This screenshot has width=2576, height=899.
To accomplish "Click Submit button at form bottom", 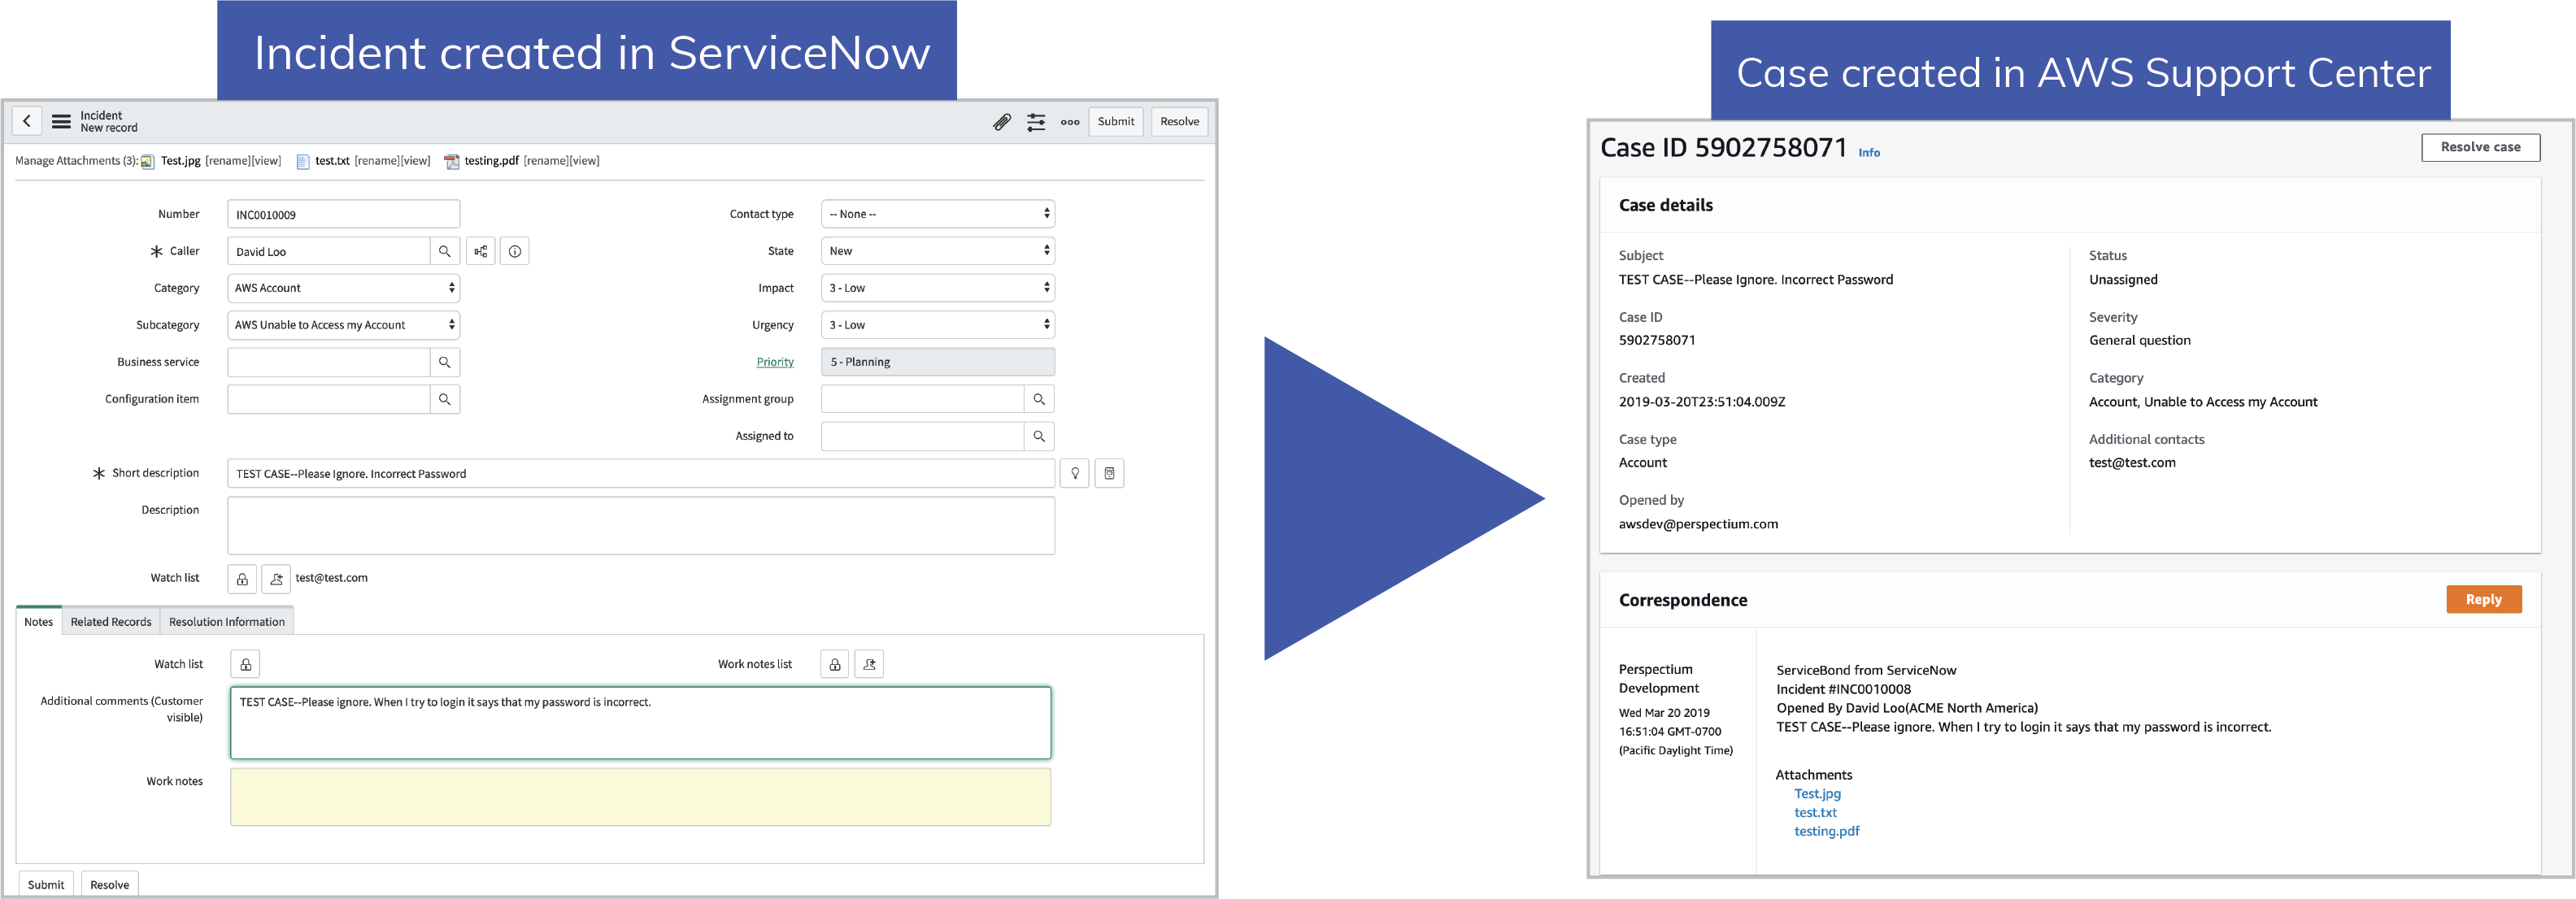I will [46, 884].
